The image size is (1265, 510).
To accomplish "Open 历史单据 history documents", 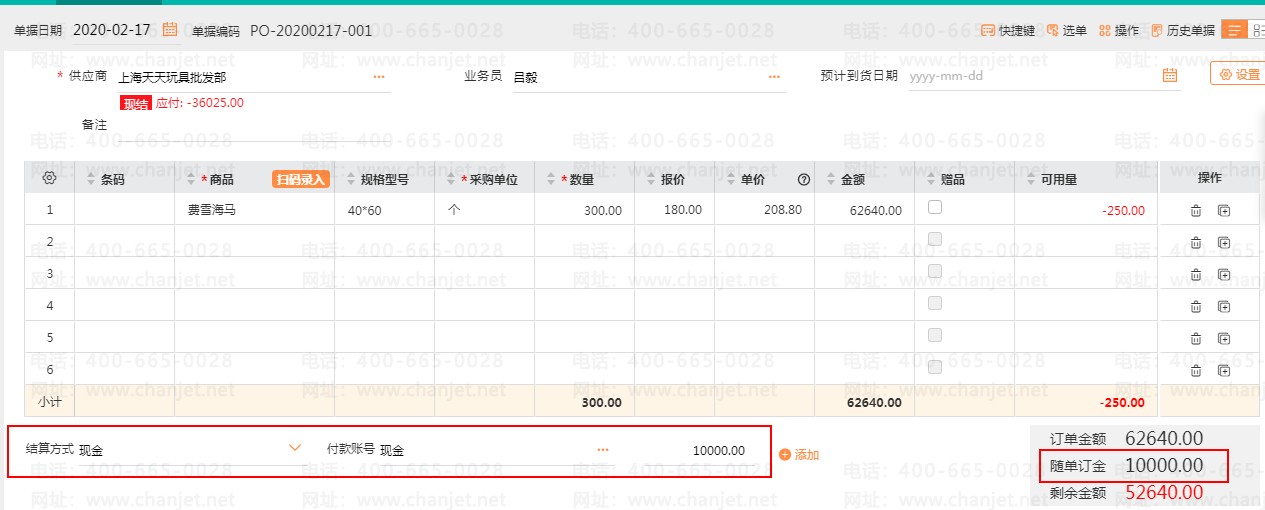I will coord(1183,30).
